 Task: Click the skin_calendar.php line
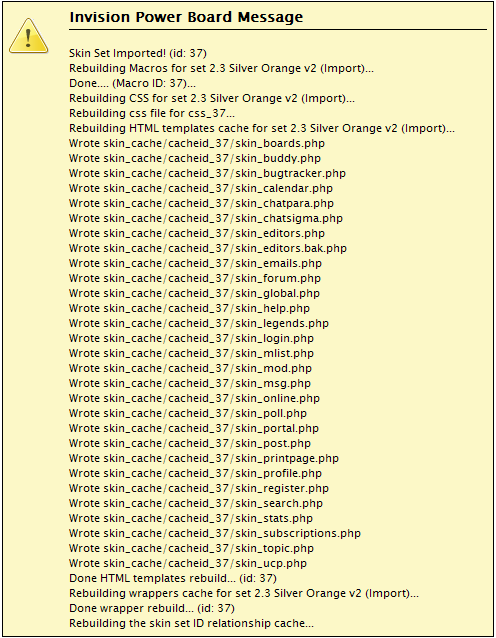coord(201,188)
